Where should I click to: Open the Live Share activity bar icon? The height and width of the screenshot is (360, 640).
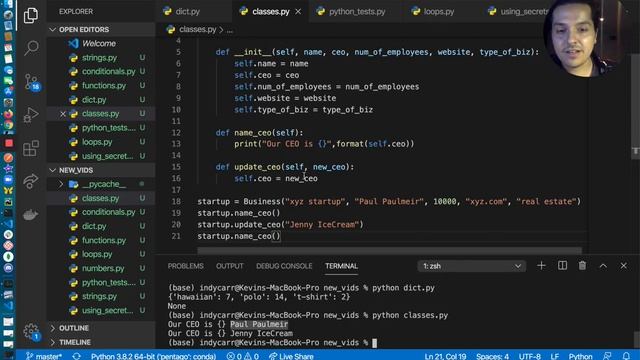tap(31, 181)
